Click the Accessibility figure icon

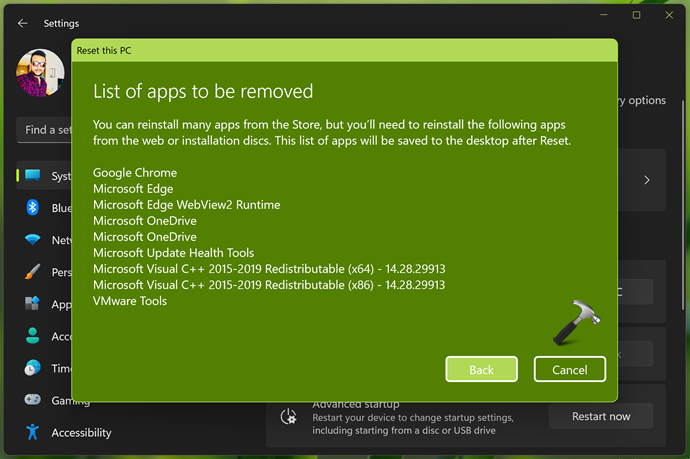pyautogui.click(x=33, y=432)
